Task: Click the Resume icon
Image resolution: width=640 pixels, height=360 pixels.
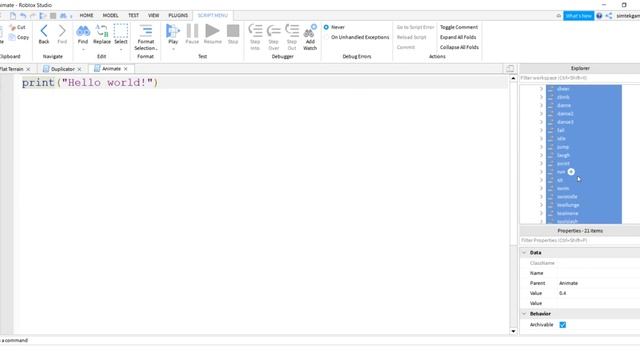Action: 212,31
